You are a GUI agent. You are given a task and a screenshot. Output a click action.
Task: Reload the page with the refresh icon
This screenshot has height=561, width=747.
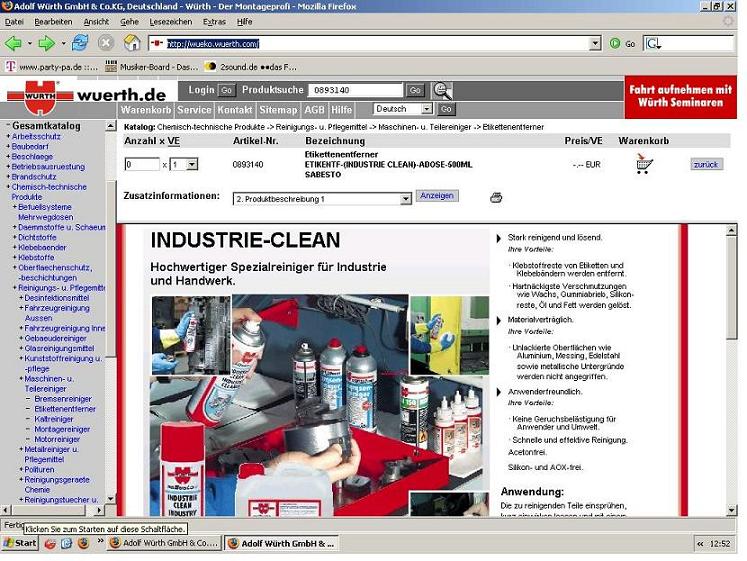(x=80, y=43)
